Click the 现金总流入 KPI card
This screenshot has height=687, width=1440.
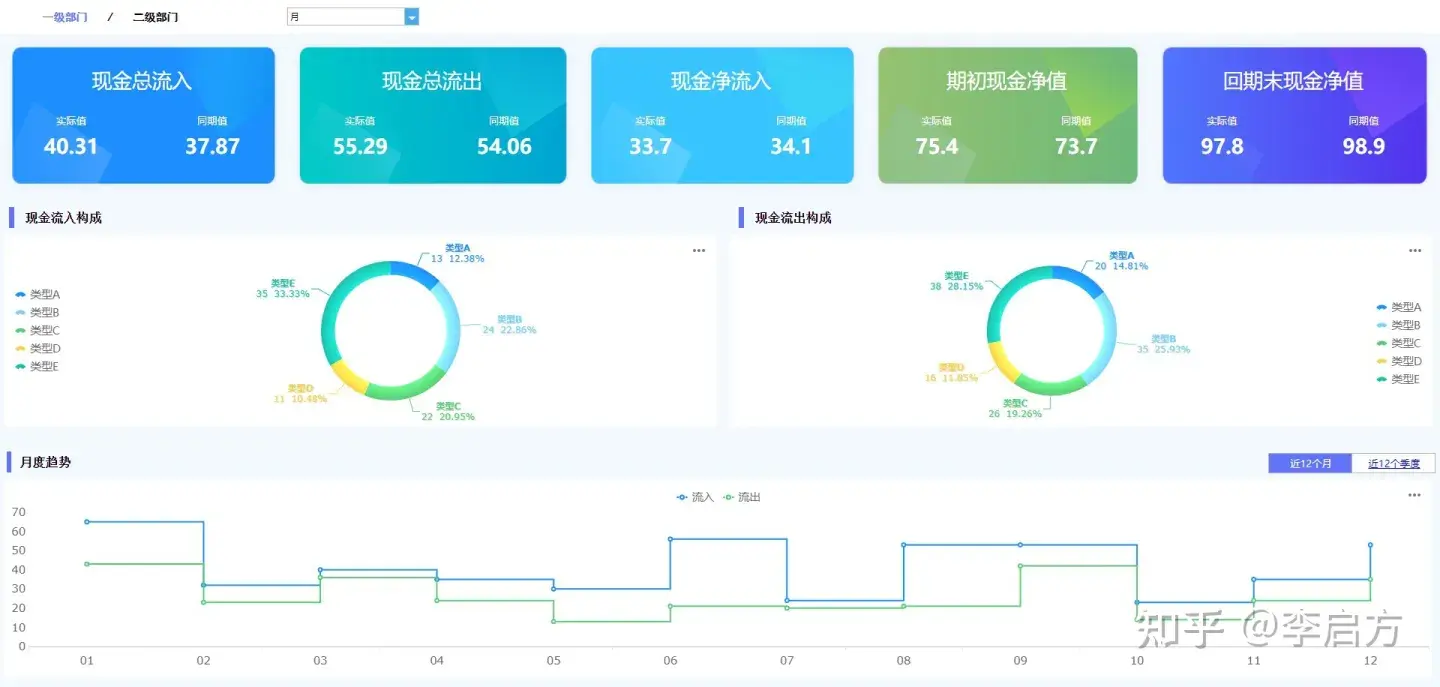(x=143, y=113)
